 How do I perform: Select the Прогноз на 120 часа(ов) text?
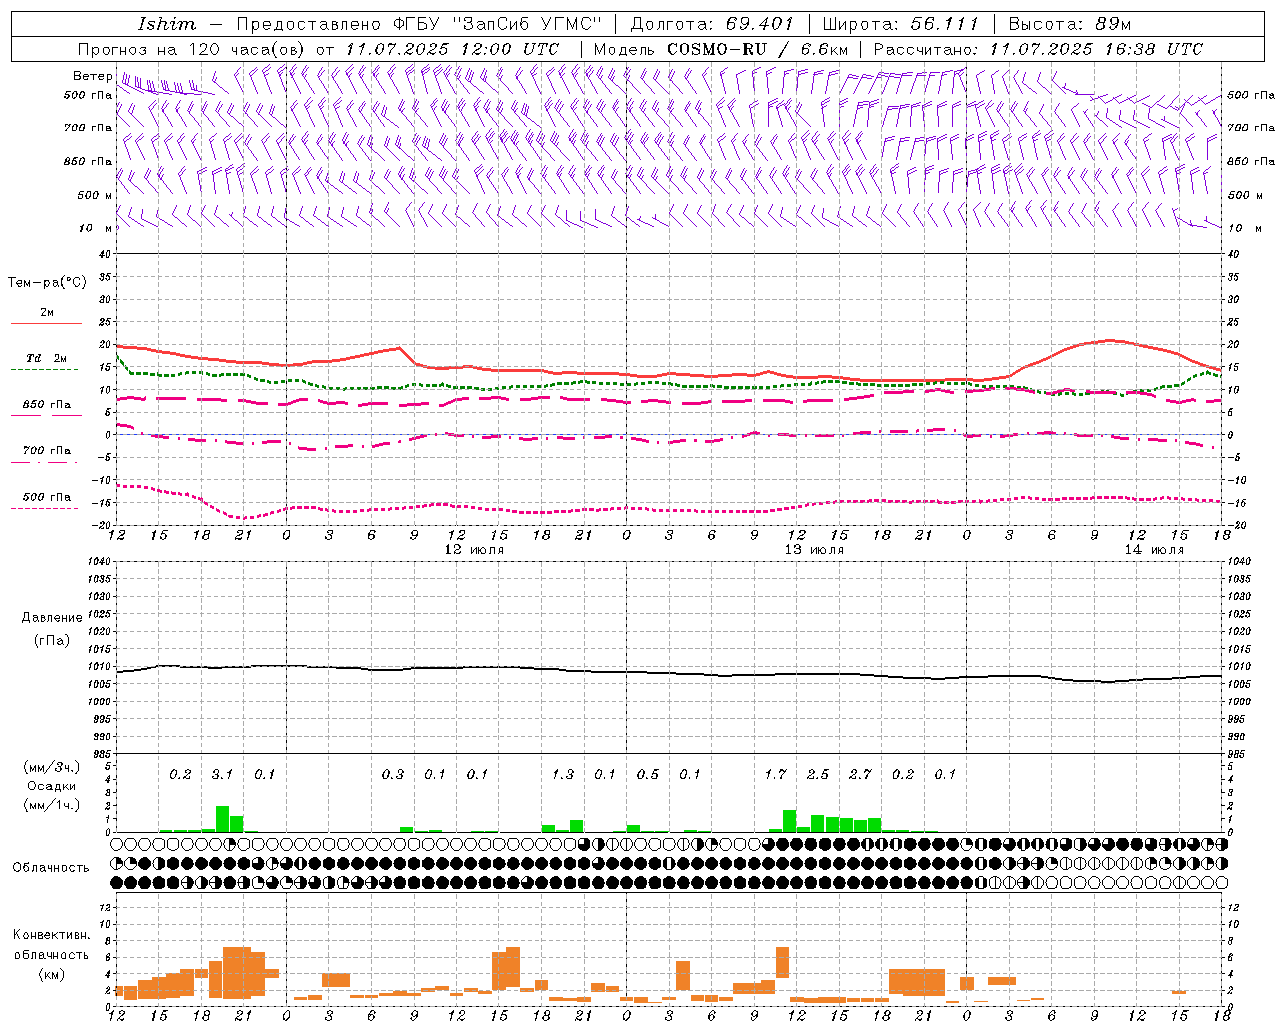[193, 49]
